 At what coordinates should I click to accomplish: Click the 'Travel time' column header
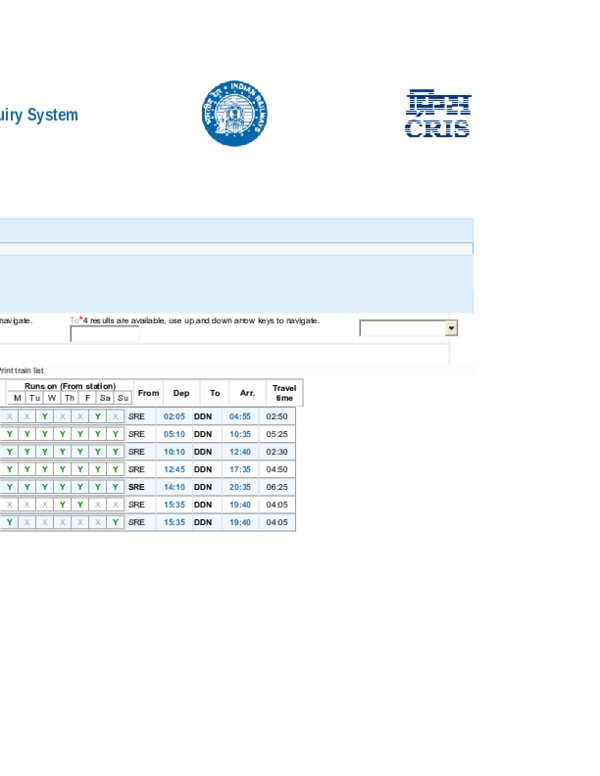coord(284,393)
